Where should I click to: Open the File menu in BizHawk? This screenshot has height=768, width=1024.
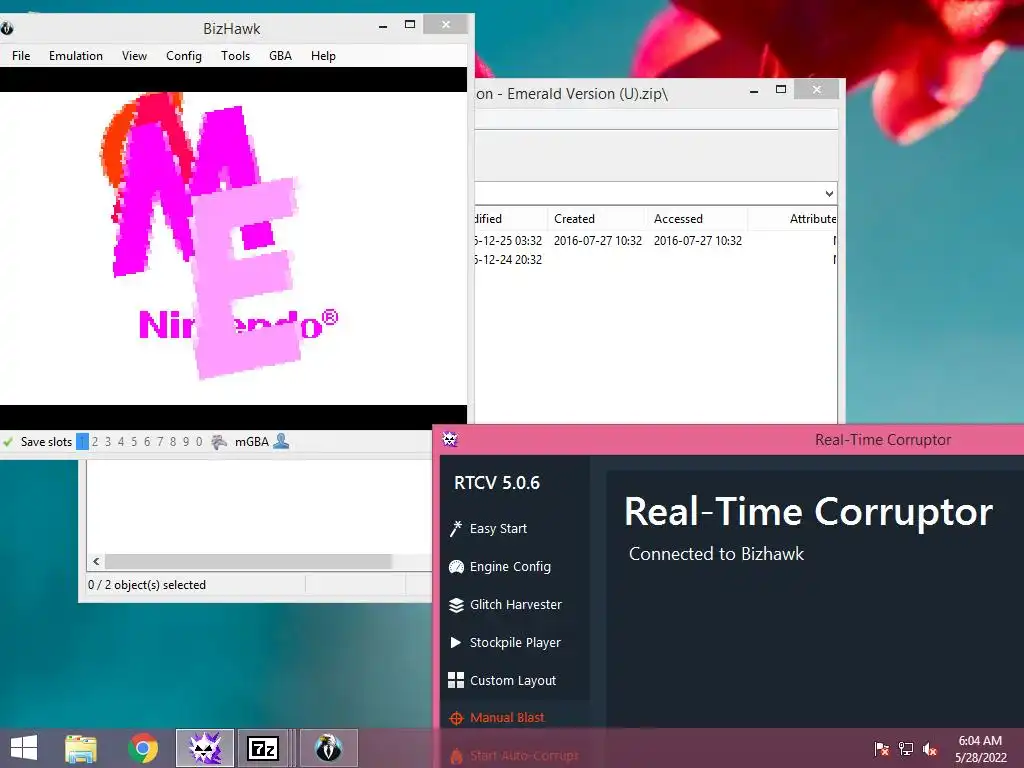click(21, 56)
